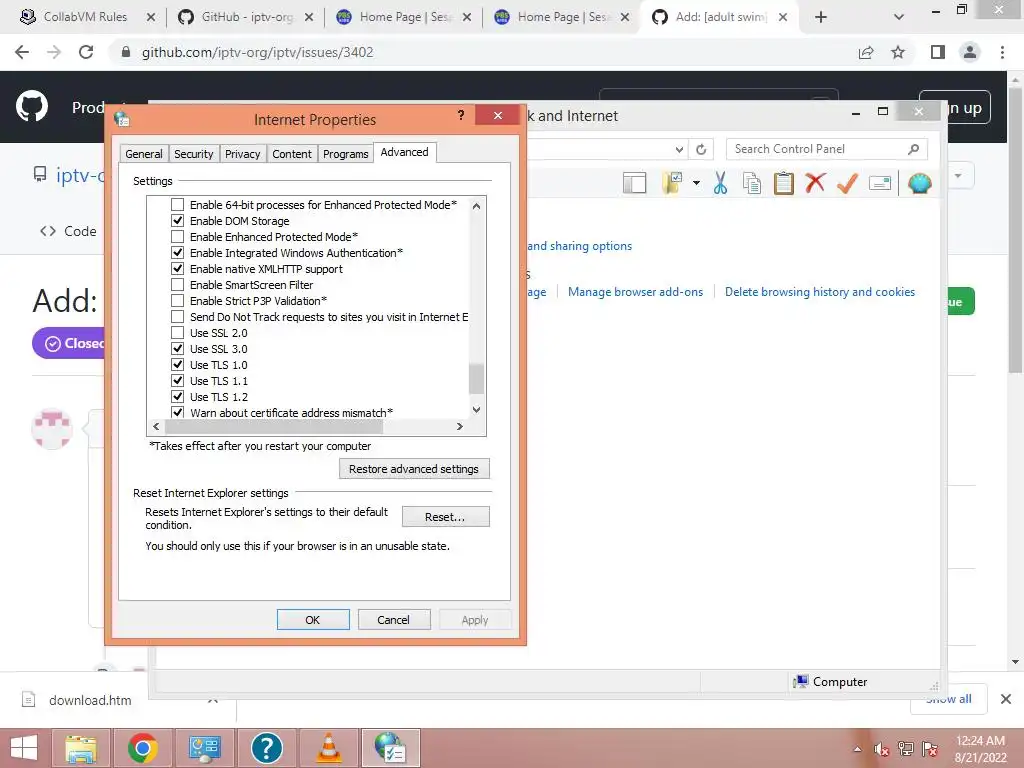The image size is (1024, 768).
Task: Uncheck Use TLS 1.2
Action: pos(178,396)
